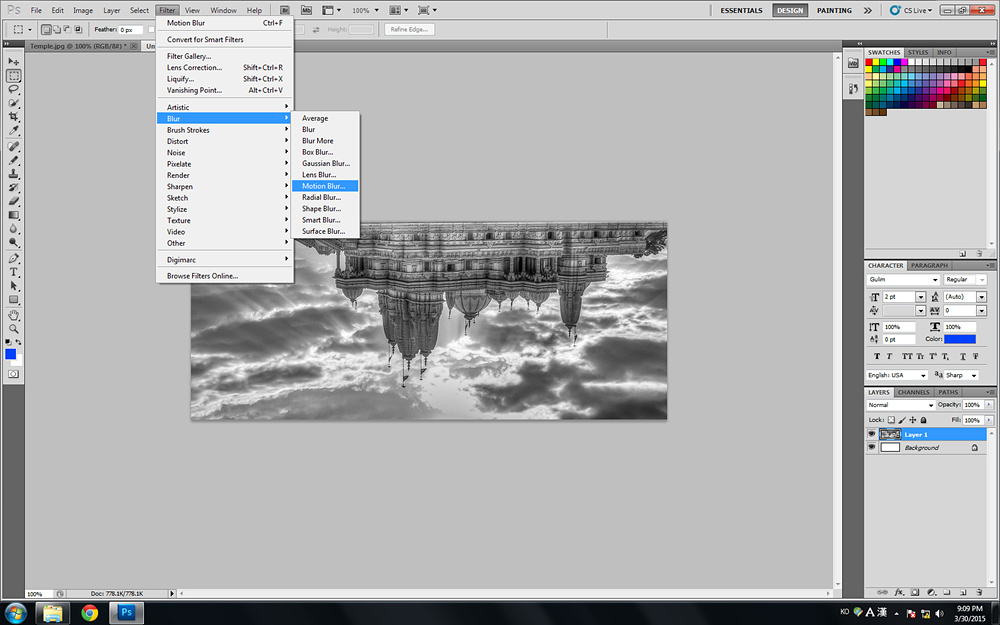Select the Zoom tool in toolbox
Viewport: 1000px width, 625px height.
pos(14,328)
